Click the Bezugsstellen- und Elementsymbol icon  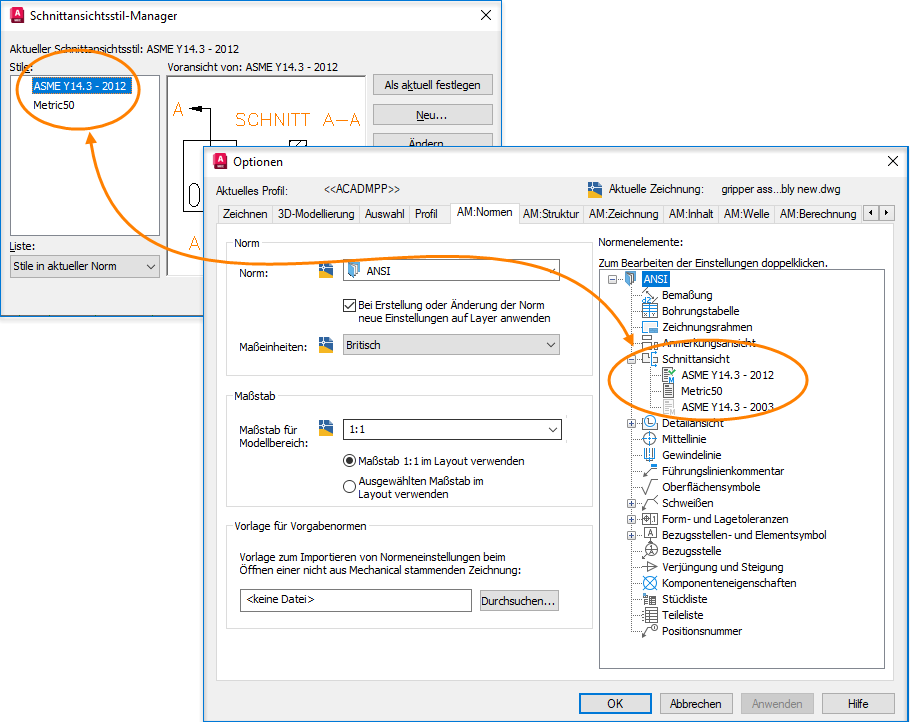649,535
